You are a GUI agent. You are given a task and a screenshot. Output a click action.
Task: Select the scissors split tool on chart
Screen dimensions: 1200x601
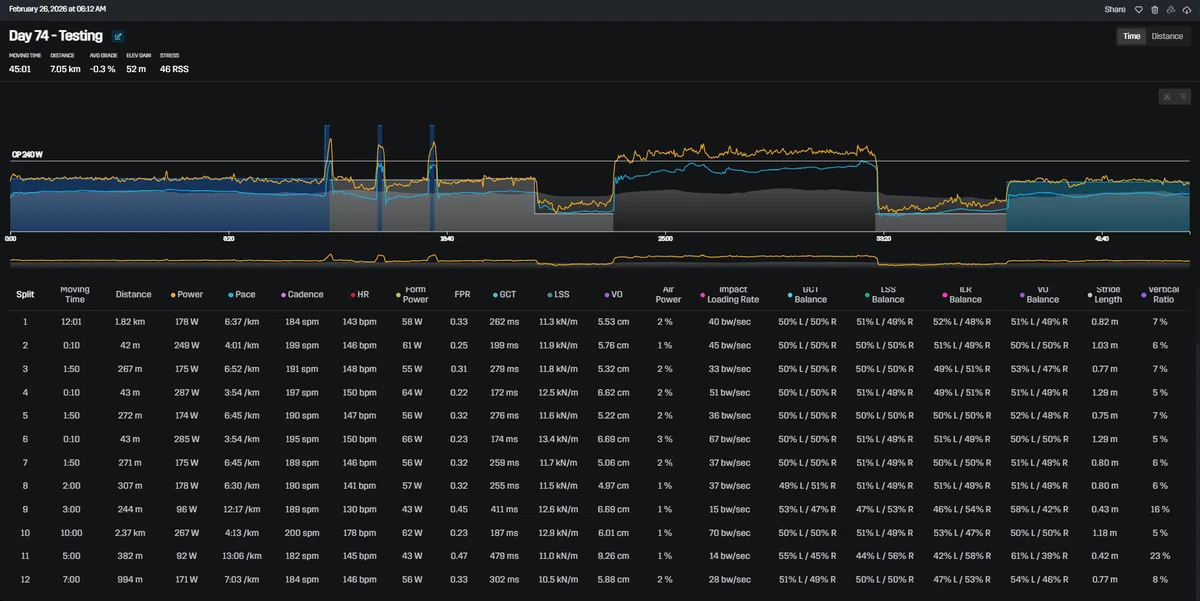tap(1167, 97)
